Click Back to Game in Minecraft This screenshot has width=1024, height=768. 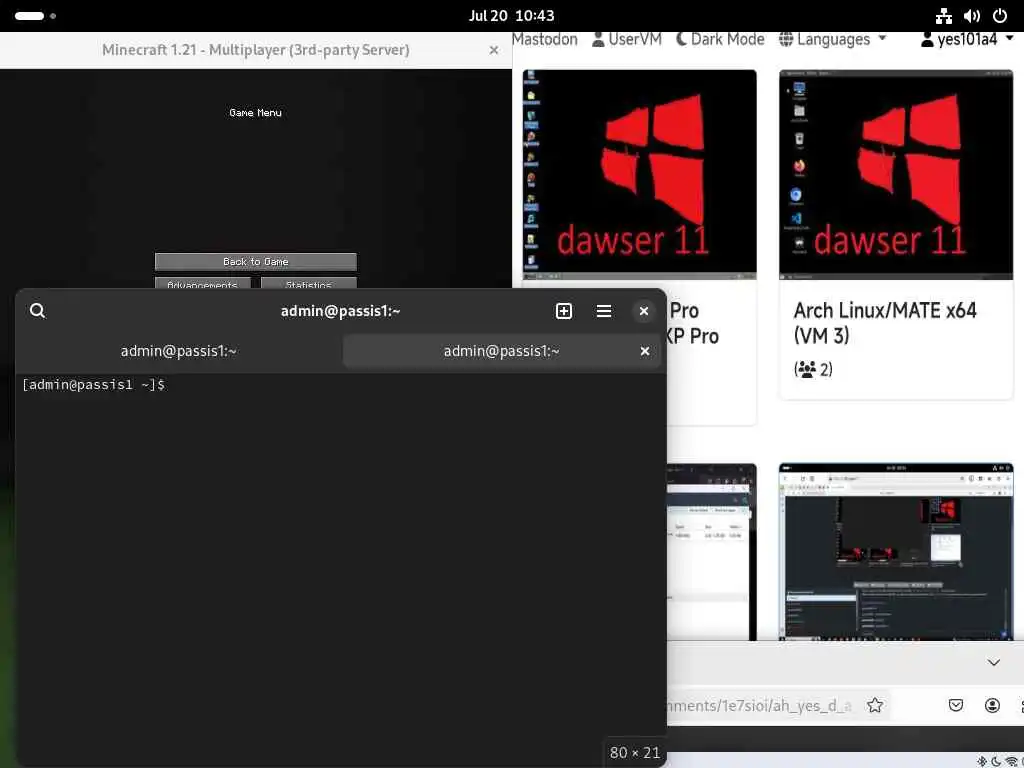click(255, 261)
